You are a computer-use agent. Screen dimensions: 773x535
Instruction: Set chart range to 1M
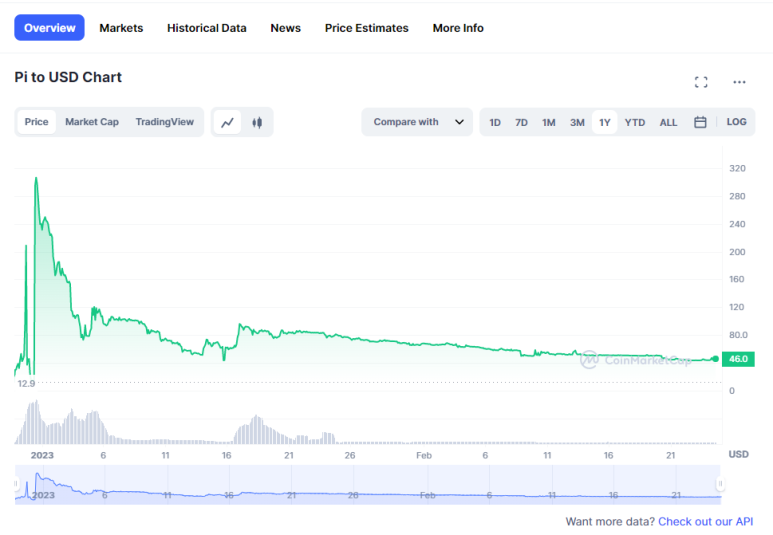click(x=549, y=122)
